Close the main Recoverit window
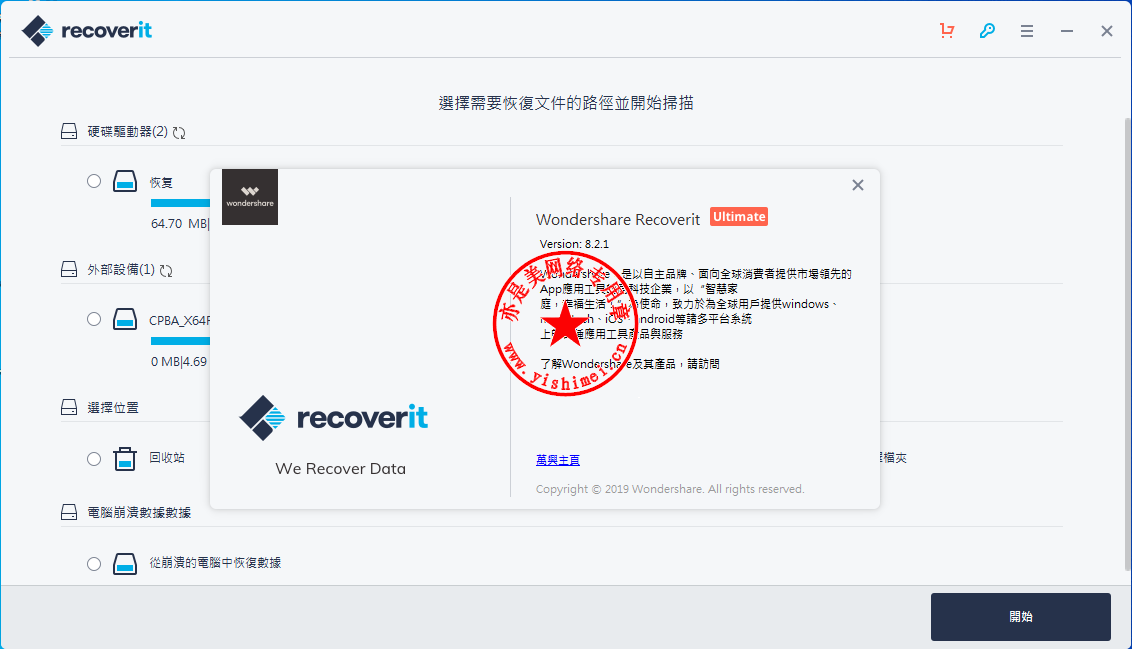 pos(1106,31)
